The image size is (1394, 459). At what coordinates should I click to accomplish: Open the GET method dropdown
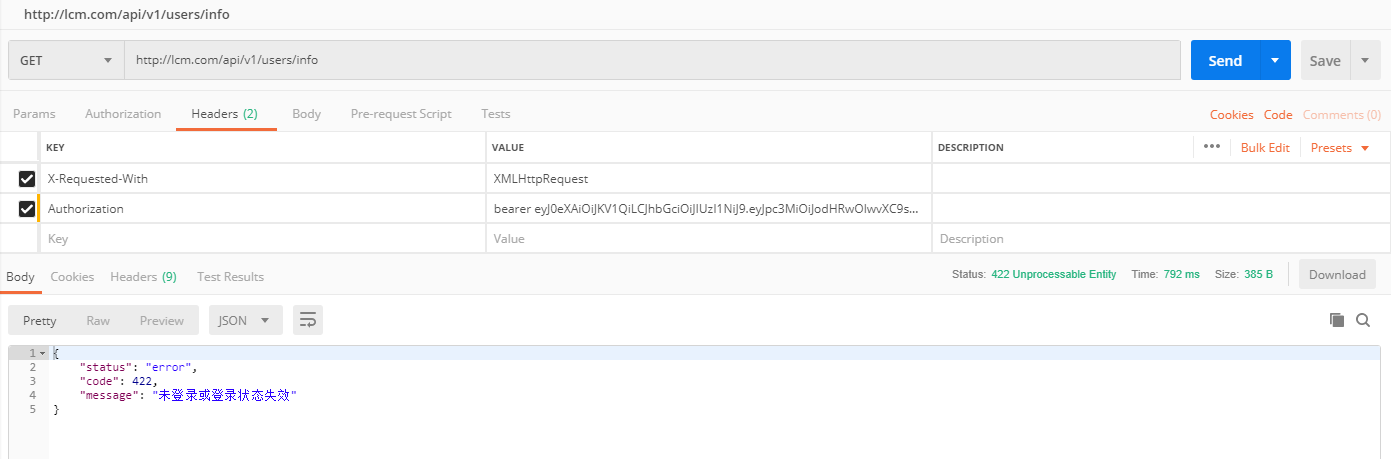pos(66,60)
